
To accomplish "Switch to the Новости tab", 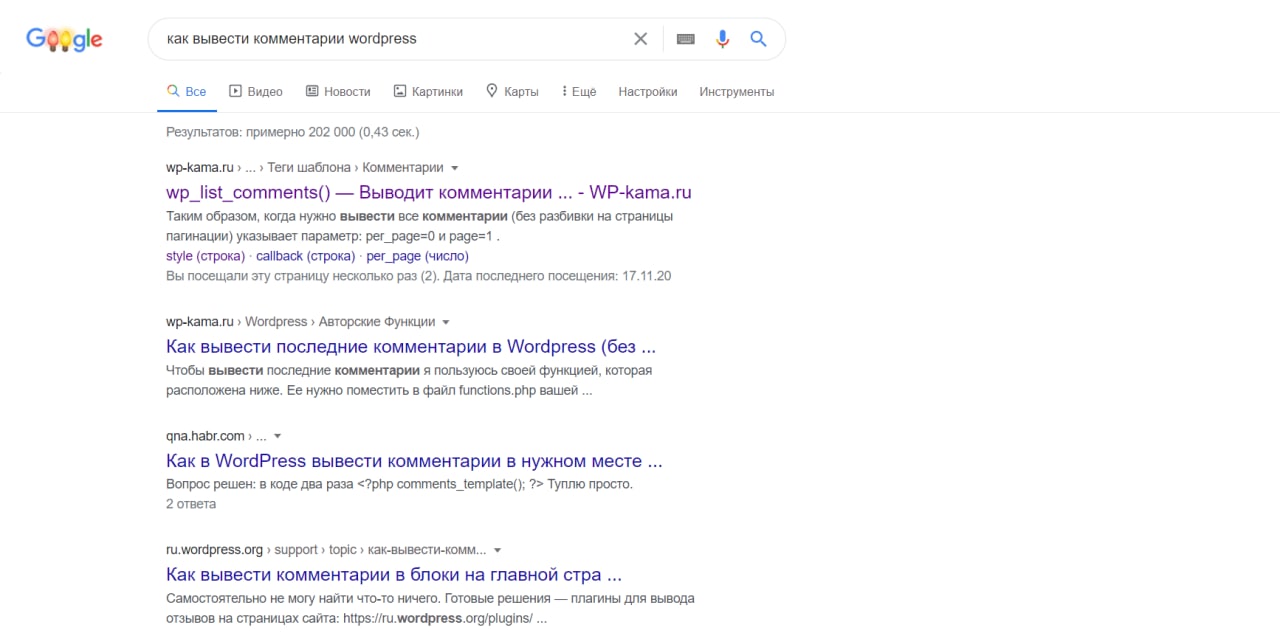I will pos(338,91).
